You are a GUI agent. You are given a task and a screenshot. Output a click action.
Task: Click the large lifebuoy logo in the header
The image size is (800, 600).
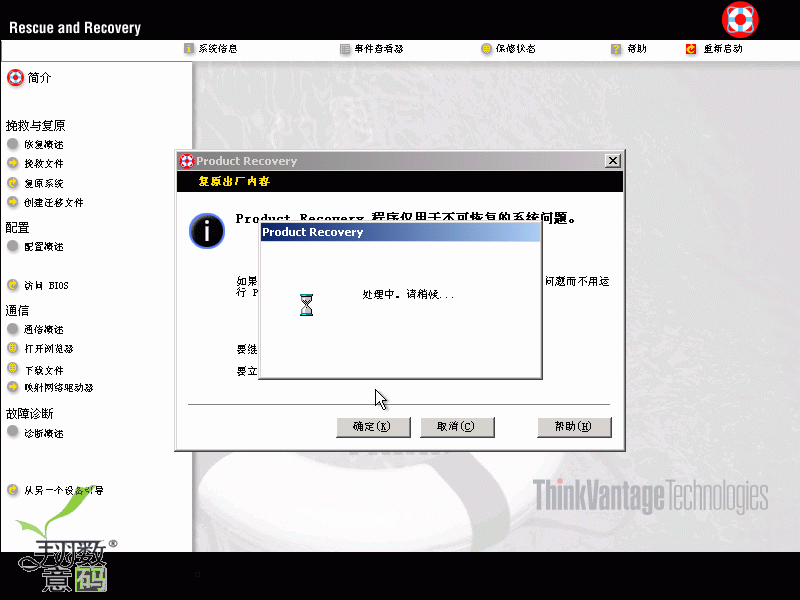click(740, 20)
